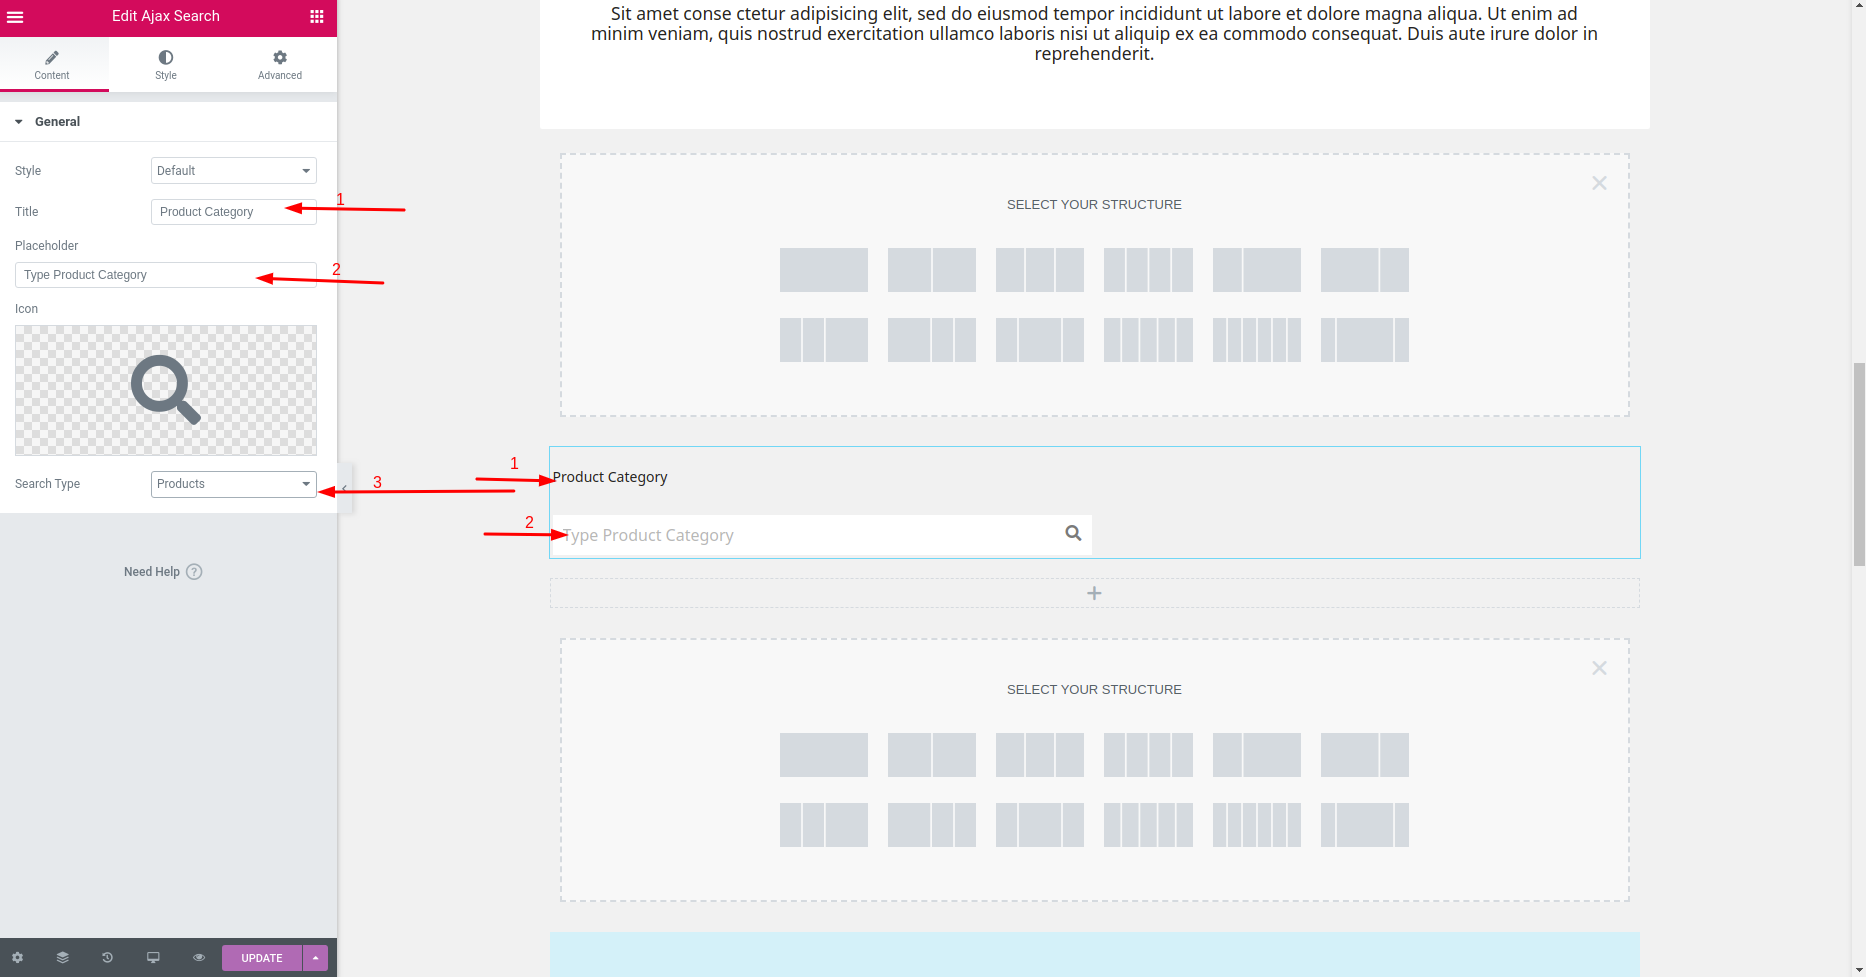Viewport: 1866px width, 977px height.
Task: Click the Product Category widget title
Action: pos(610,477)
